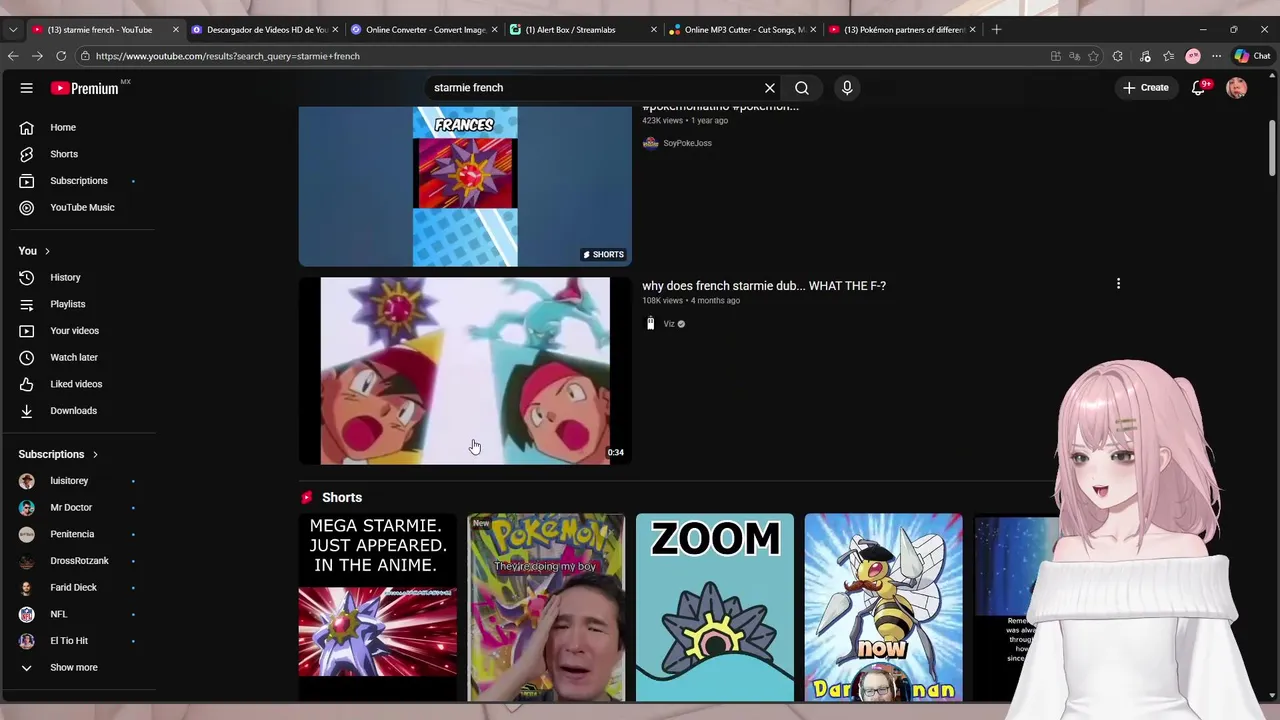Open the Viz channel avatar icon
The height and width of the screenshot is (720, 1280).
650,323
